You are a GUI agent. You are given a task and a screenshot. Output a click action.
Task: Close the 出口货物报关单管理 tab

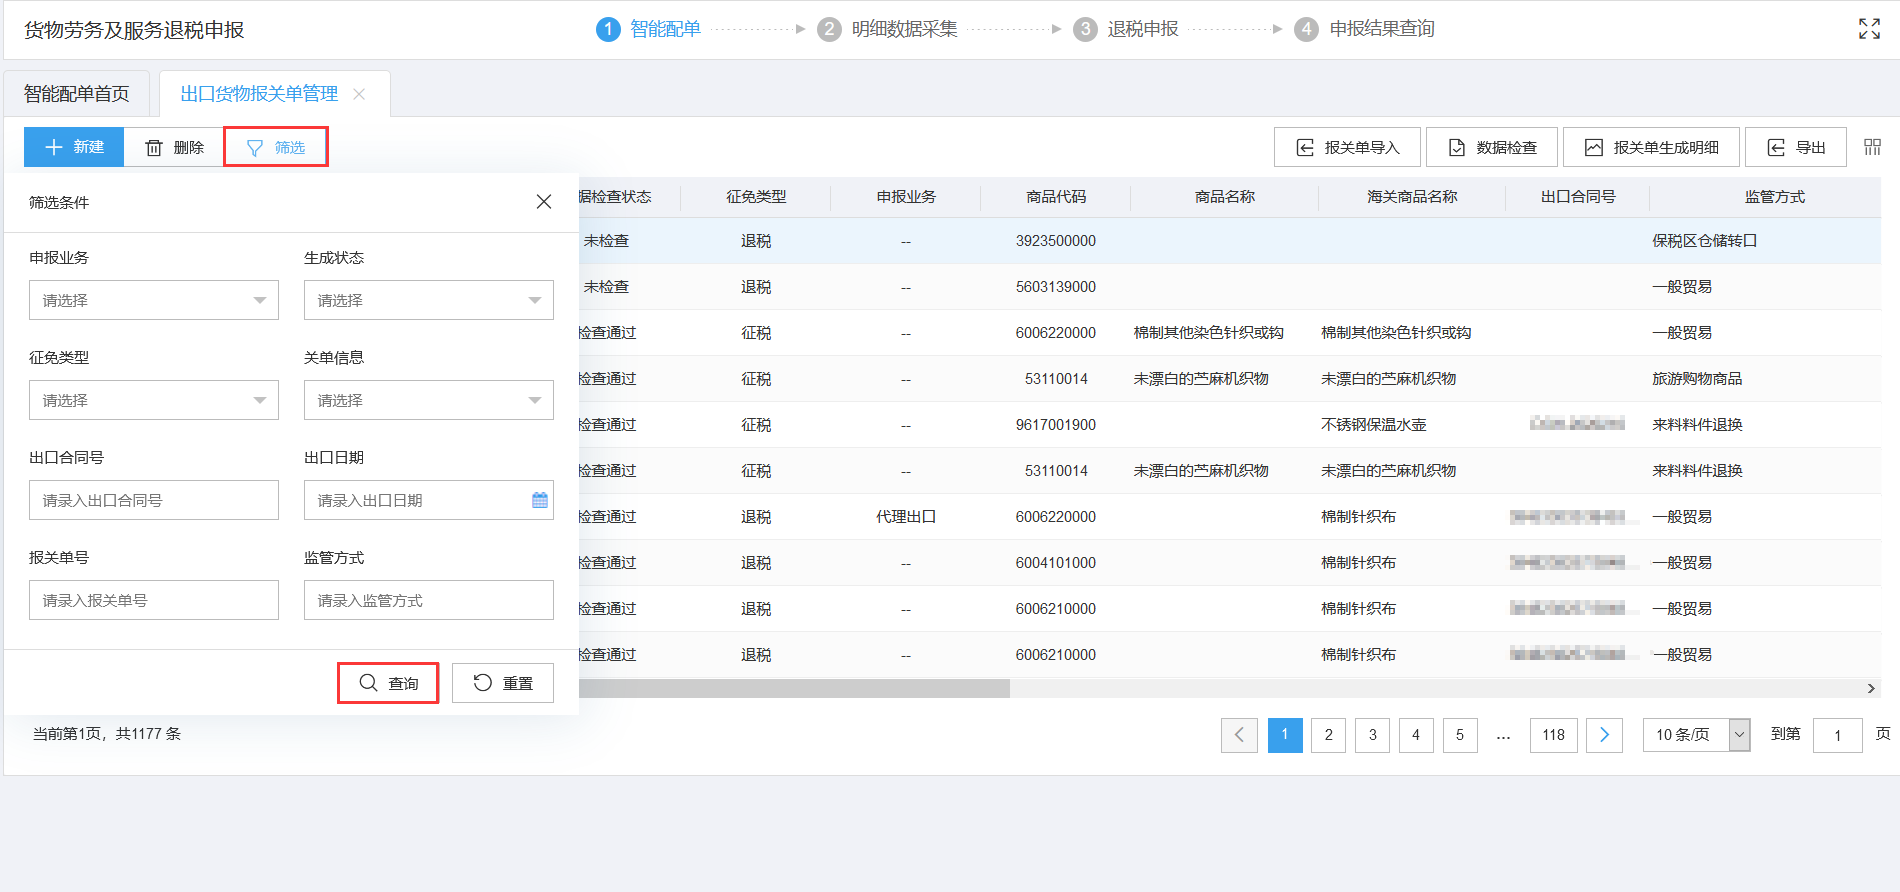click(360, 94)
